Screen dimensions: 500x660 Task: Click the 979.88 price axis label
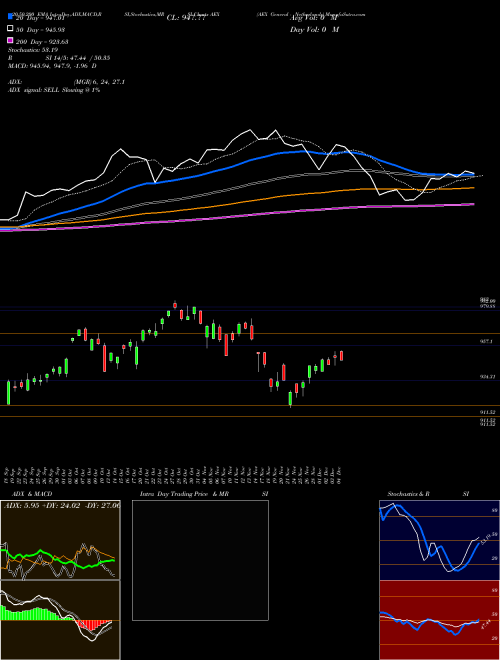(487, 307)
